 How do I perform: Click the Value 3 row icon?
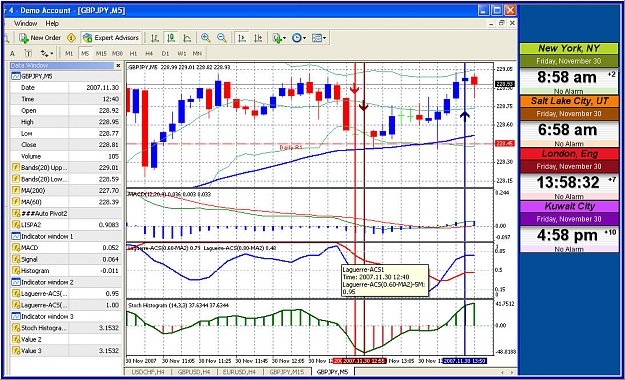(16, 351)
